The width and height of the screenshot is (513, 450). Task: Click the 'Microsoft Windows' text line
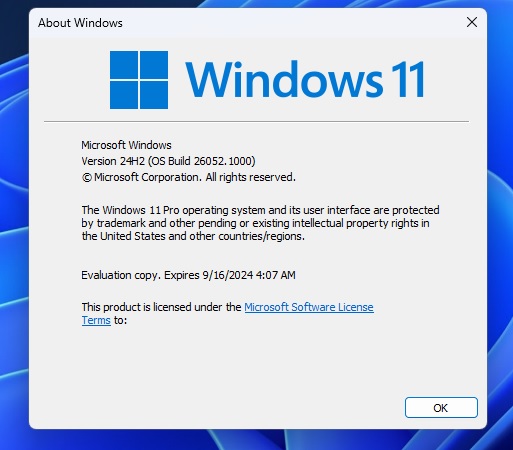pos(126,145)
